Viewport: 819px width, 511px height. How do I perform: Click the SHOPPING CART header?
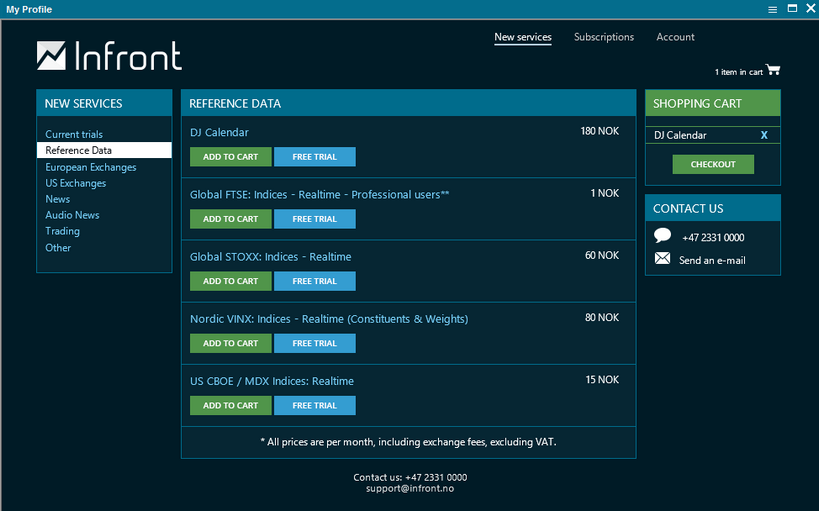[x=713, y=103]
